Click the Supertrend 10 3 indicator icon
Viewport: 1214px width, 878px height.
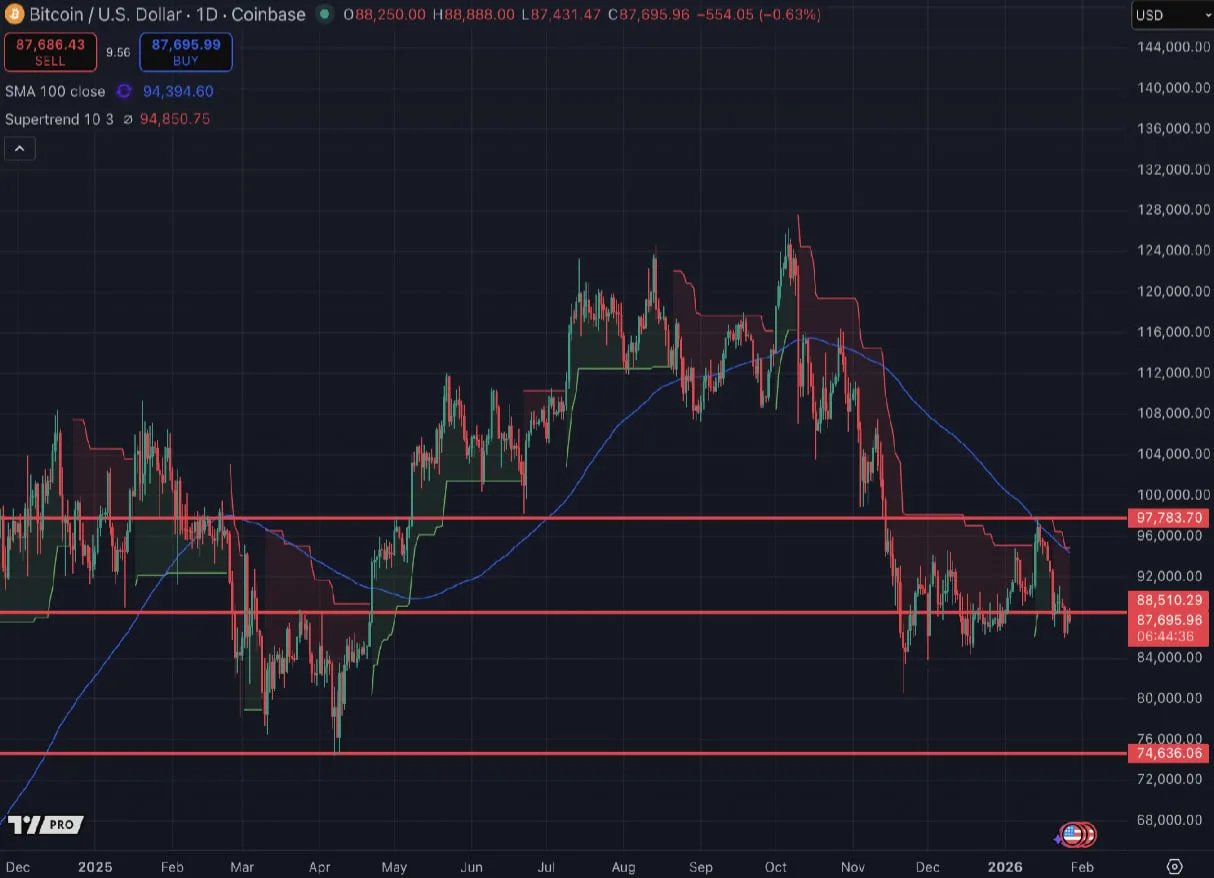pos(126,119)
